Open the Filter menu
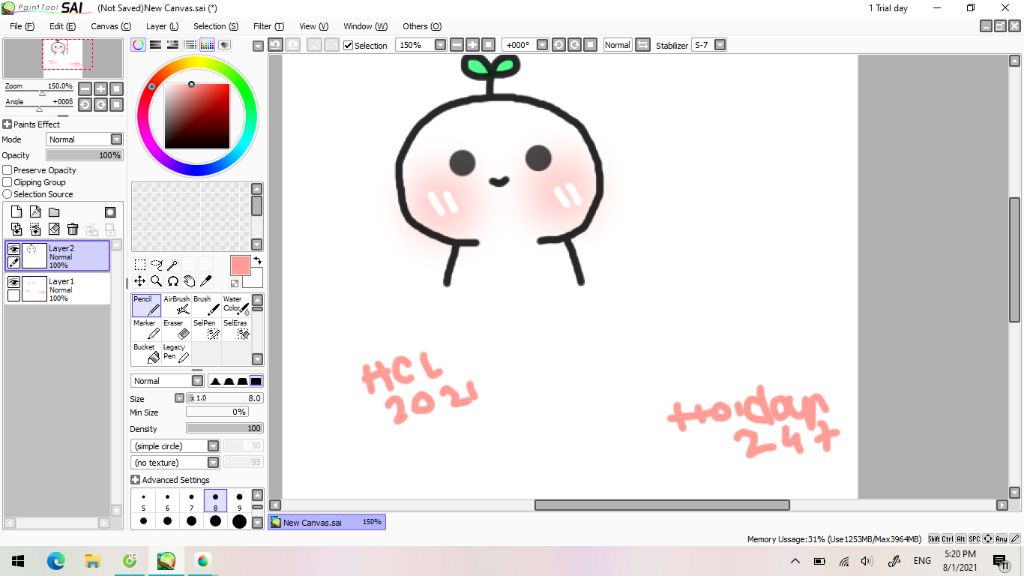Viewport: 1024px width, 576px height. (x=268, y=26)
